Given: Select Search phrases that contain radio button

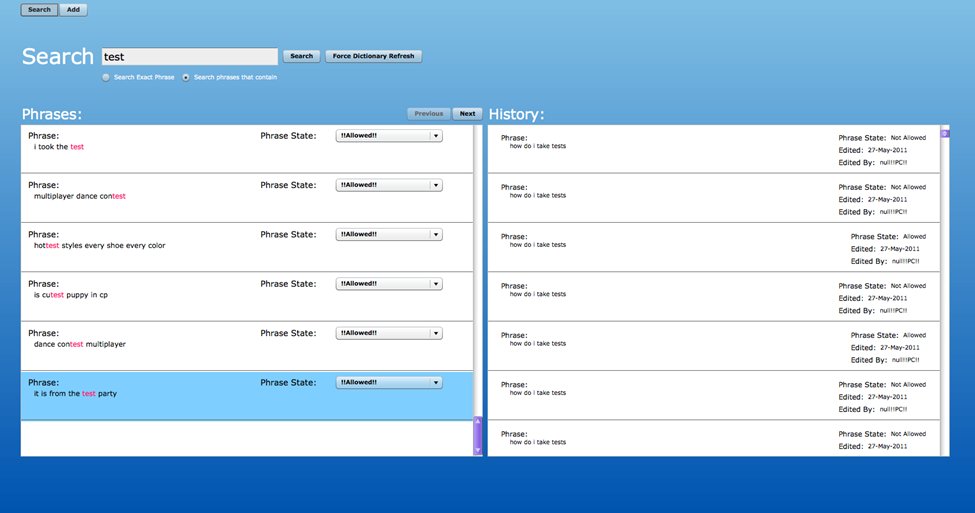Looking at the screenshot, I should tap(185, 77).
